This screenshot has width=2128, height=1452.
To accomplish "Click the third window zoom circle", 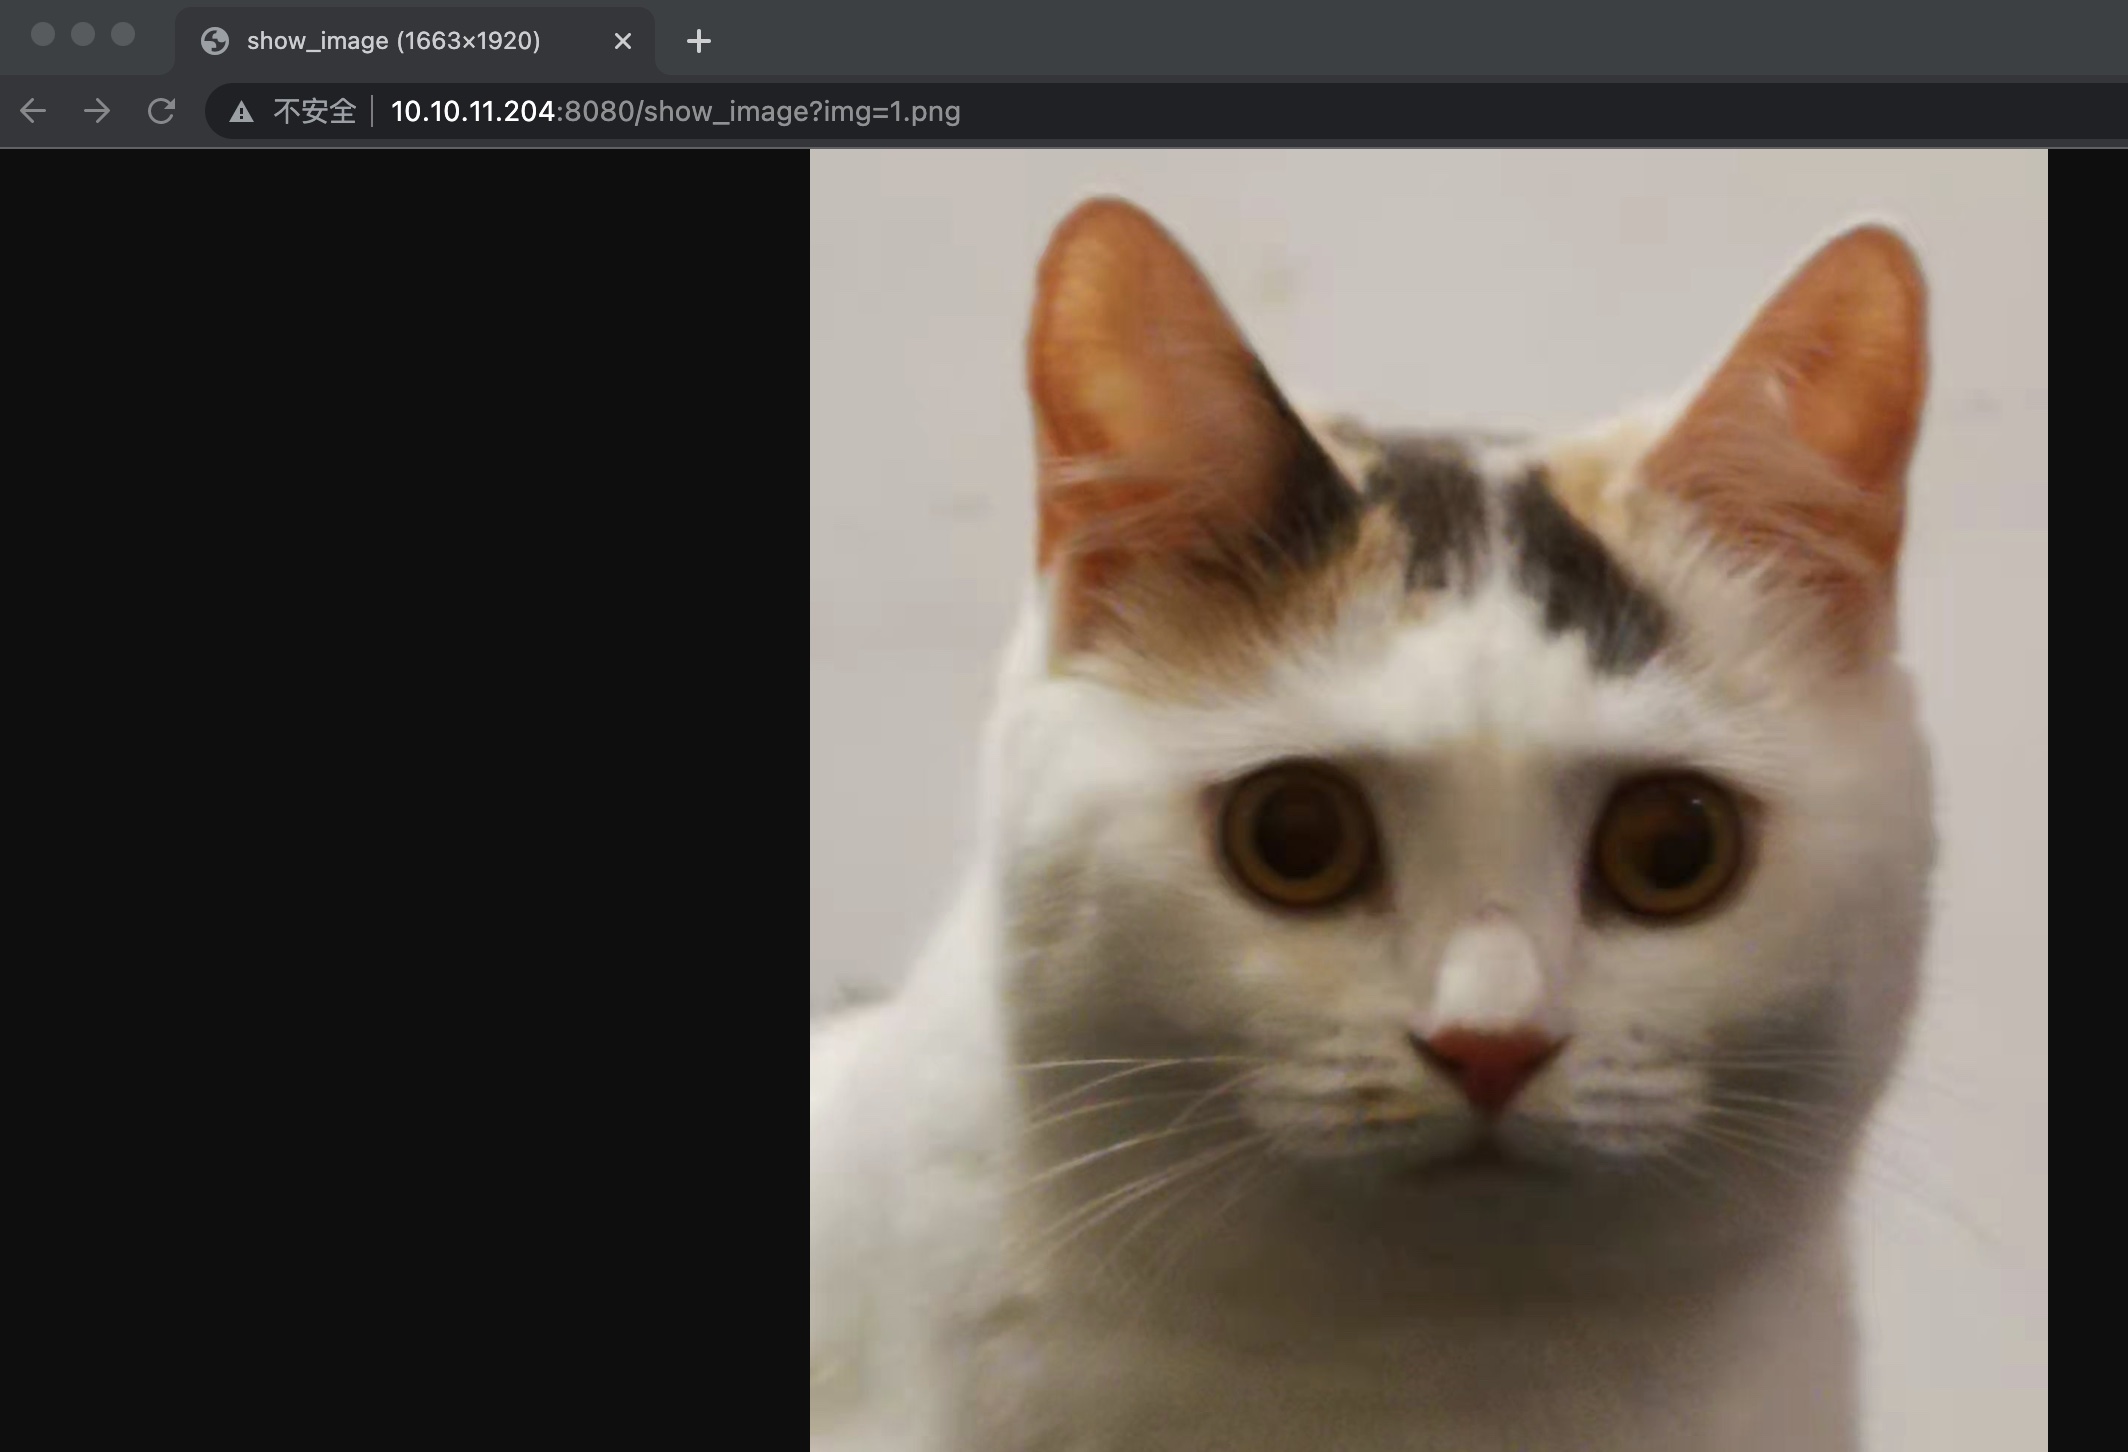I will pyautogui.click(x=123, y=35).
